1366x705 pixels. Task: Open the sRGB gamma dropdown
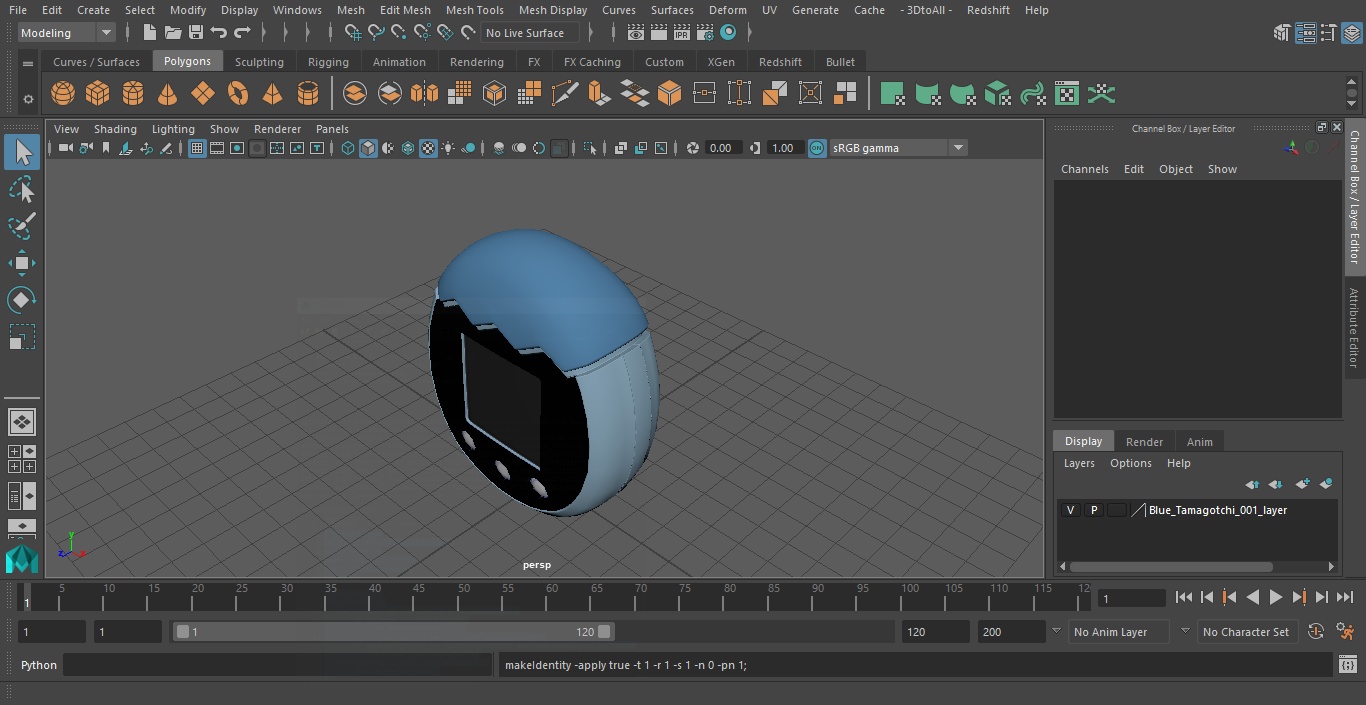click(x=897, y=148)
